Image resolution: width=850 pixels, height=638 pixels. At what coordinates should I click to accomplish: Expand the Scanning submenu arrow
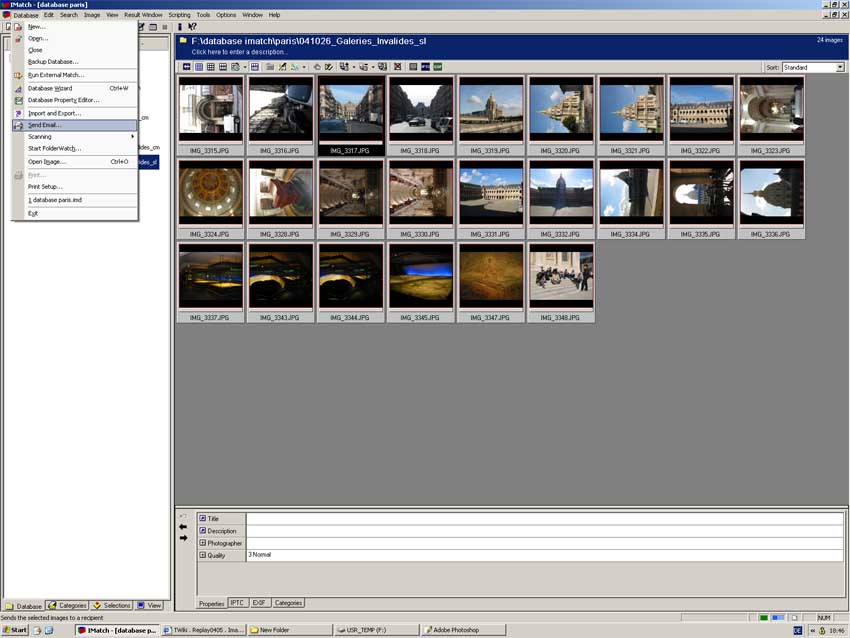132,137
